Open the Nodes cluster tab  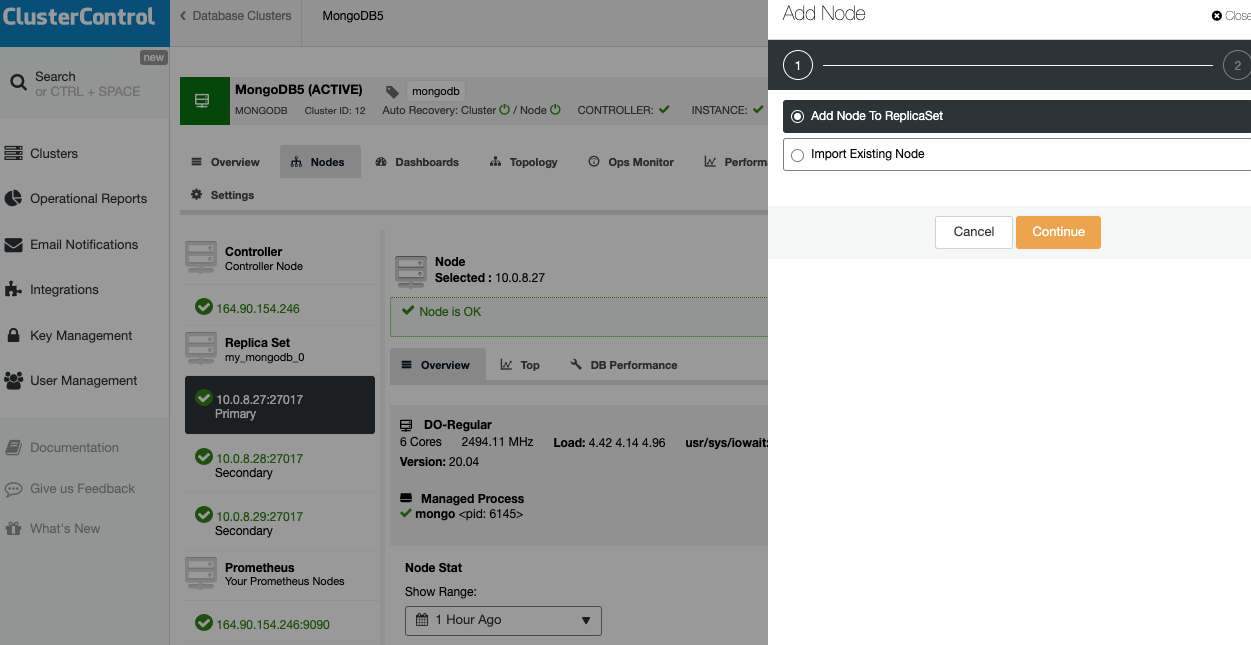tap(320, 162)
